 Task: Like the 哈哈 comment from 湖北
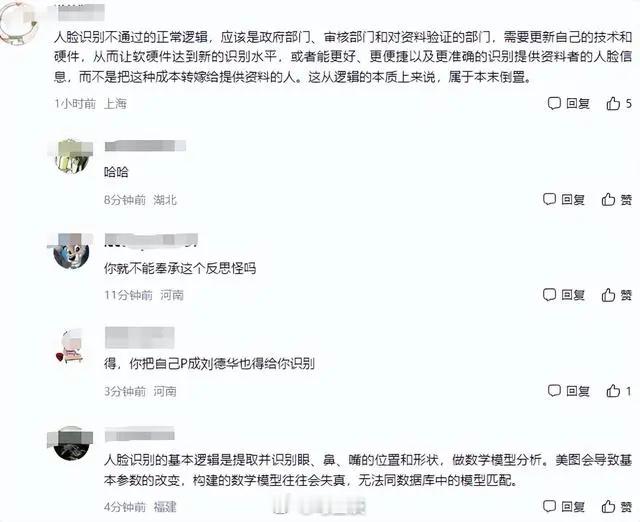pyautogui.click(x=608, y=200)
